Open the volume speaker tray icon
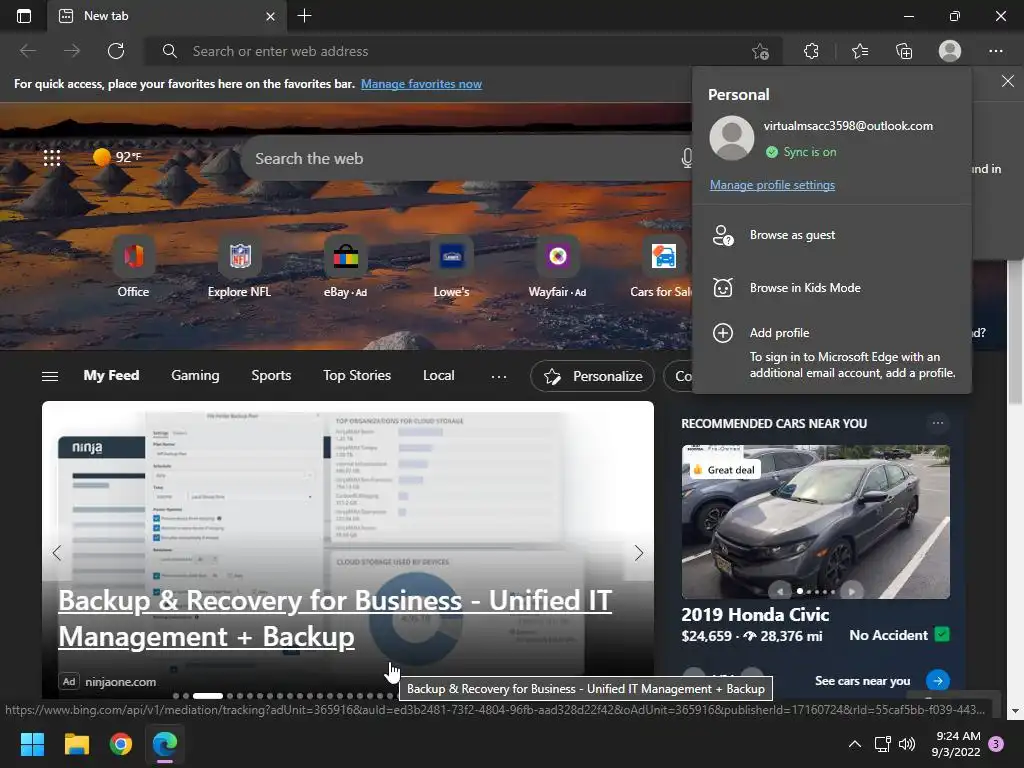Viewport: 1024px width, 768px height. pyautogui.click(x=906, y=744)
